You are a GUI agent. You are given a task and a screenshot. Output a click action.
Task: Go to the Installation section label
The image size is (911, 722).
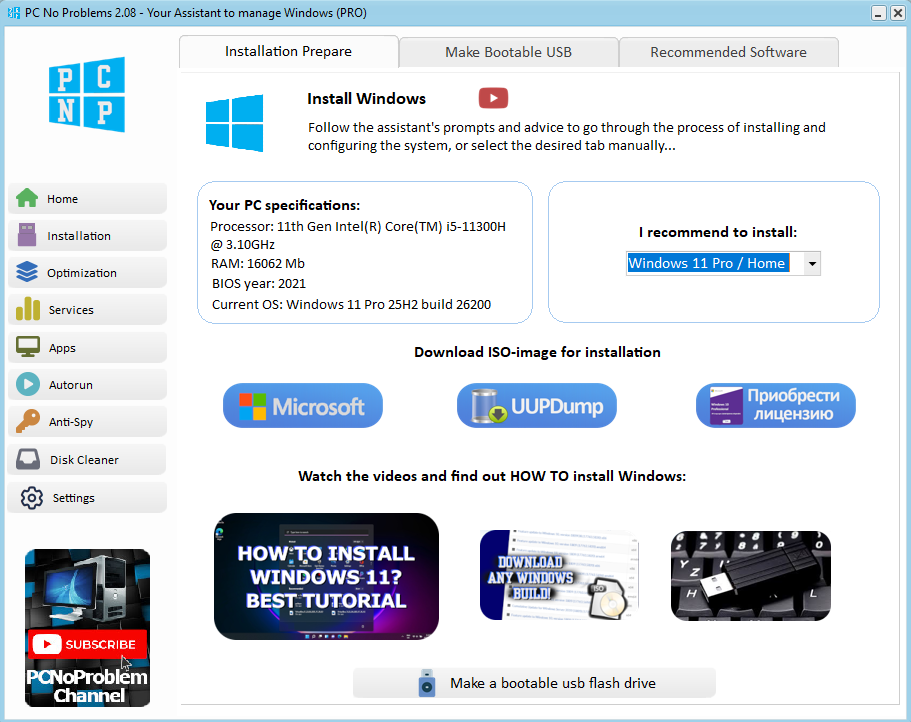click(x=79, y=236)
